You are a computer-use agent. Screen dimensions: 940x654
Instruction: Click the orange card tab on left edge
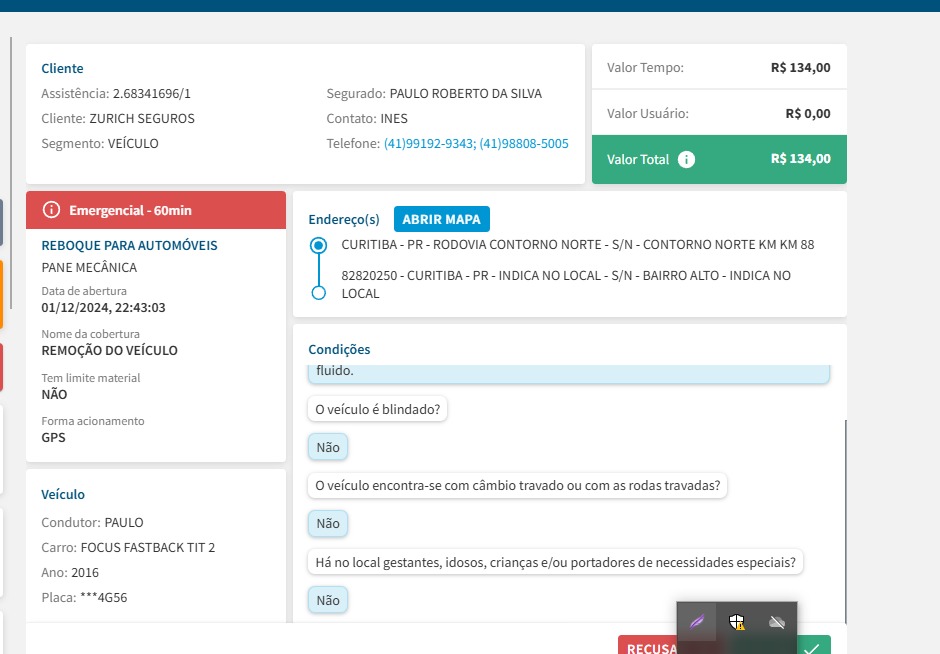1,294
